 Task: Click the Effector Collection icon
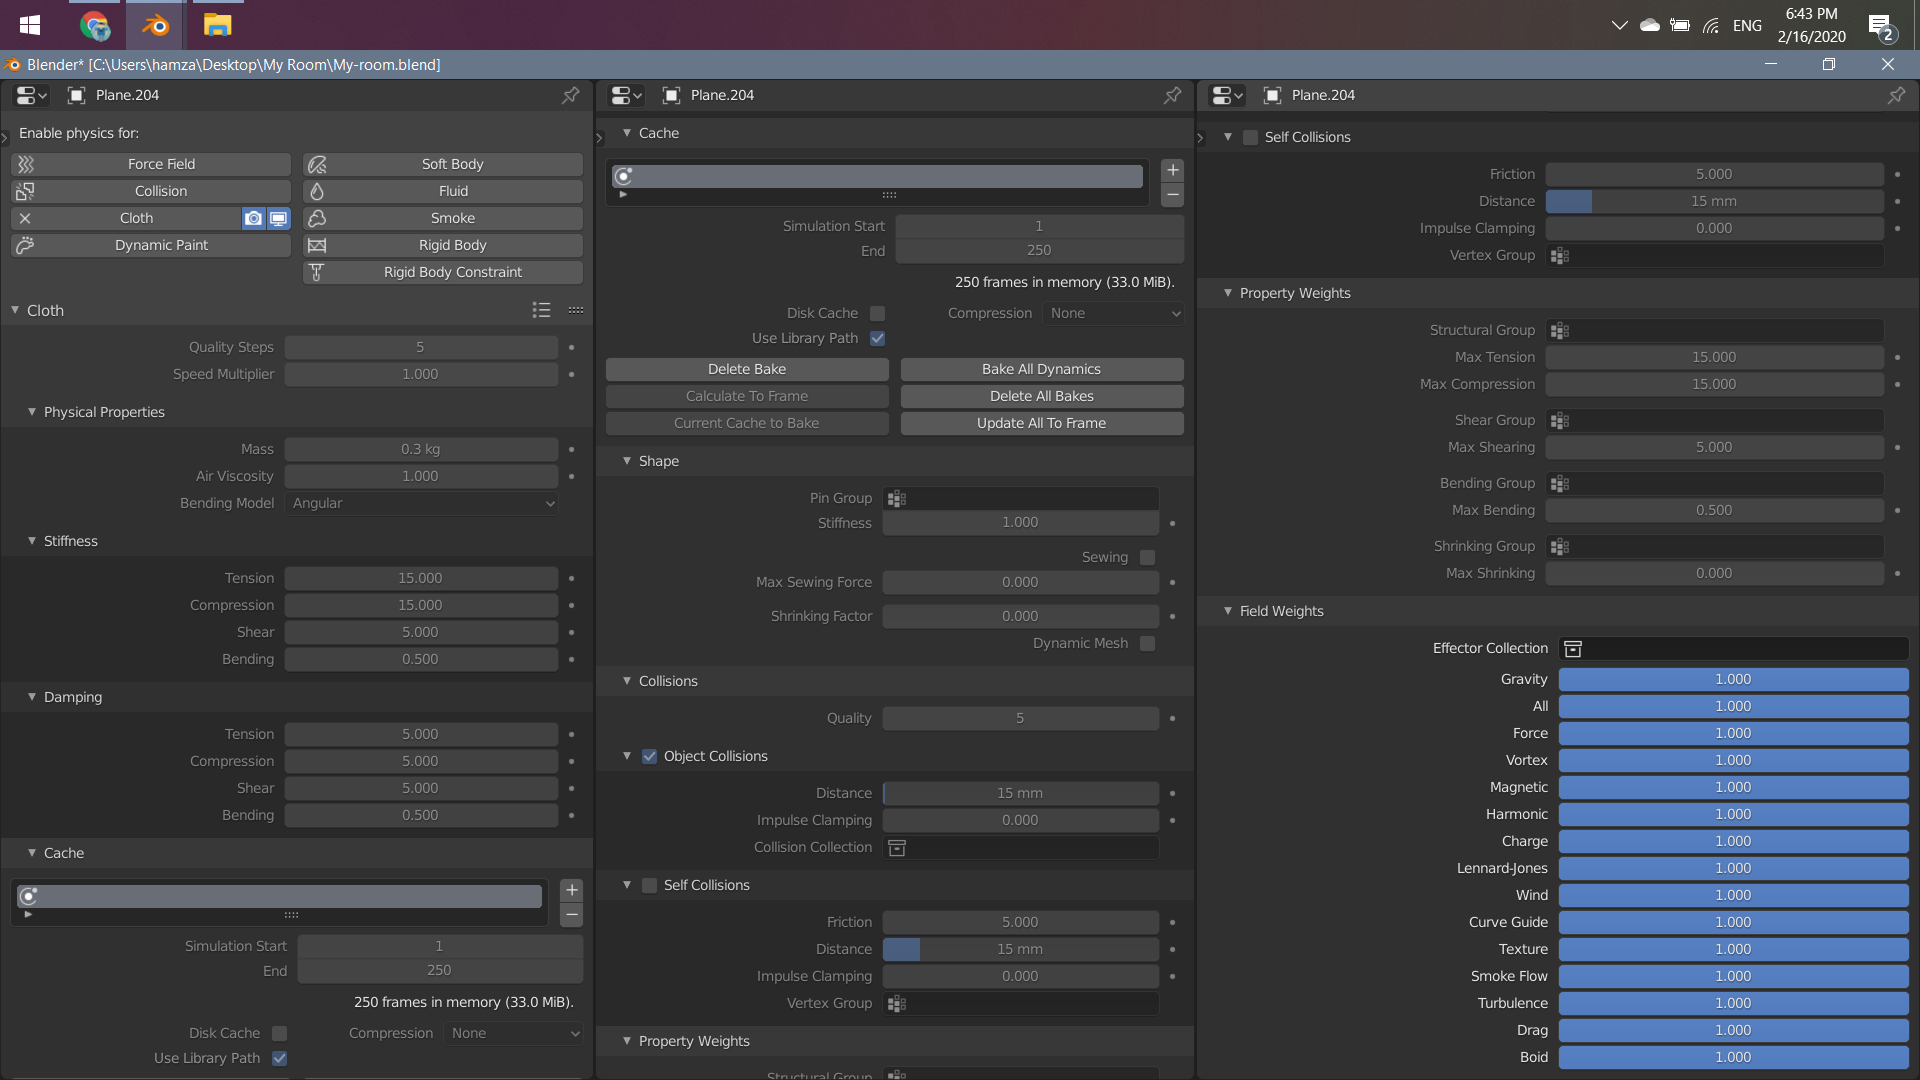pos(1573,648)
